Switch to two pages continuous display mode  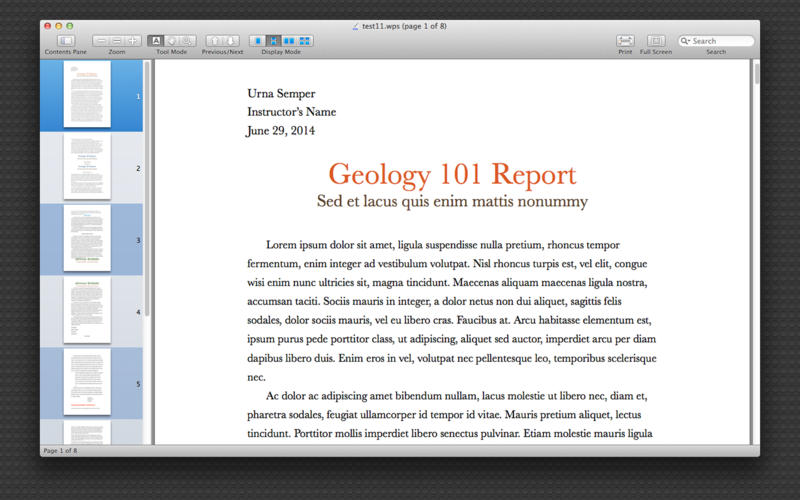pyautogui.click(x=305, y=40)
